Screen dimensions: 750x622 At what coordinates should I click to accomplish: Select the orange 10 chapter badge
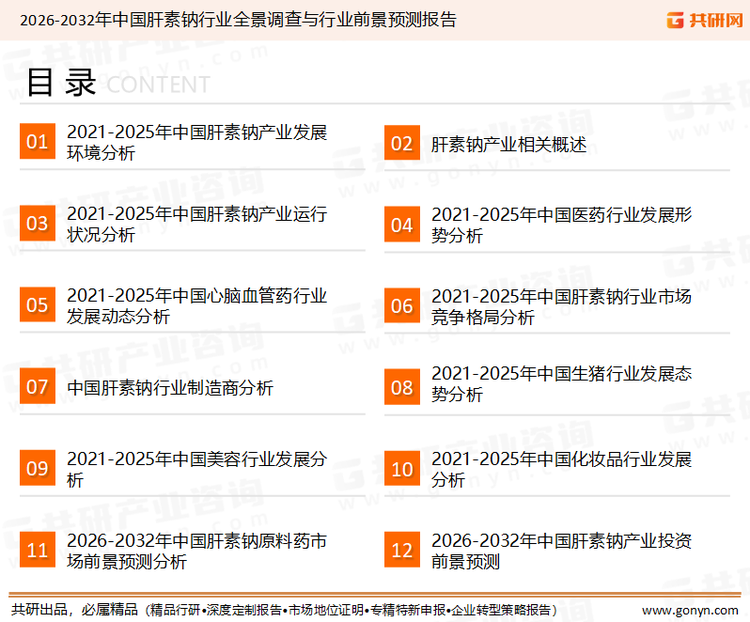pyautogui.click(x=402, y=469)
